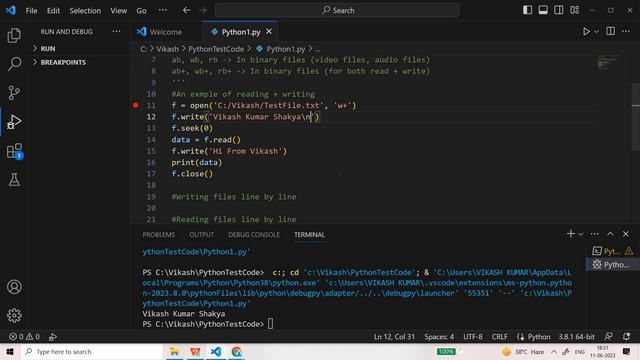Click the Search command center box
This screenshot has height=360, width=640.
pyautogui.click(x=337, y=10)
